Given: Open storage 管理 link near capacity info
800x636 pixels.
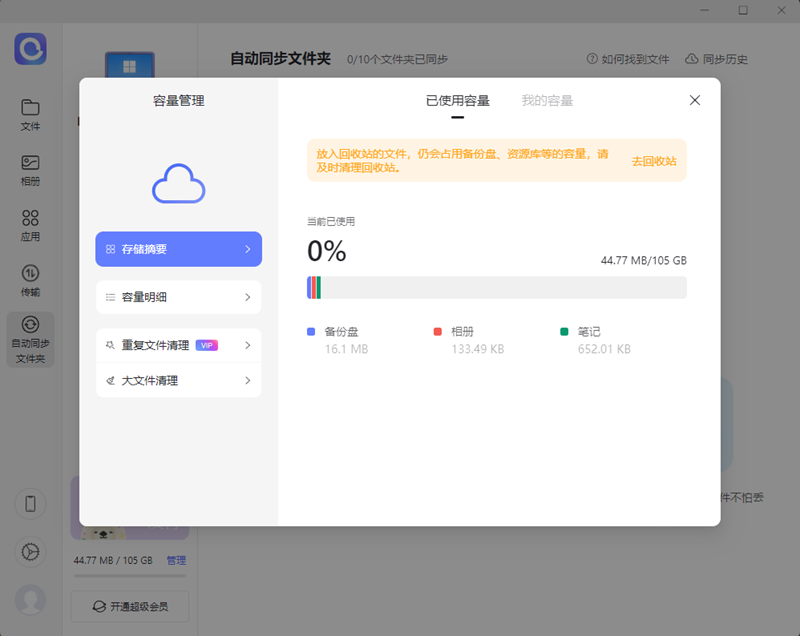Looking at the screenshot, I should pos(176,561).
